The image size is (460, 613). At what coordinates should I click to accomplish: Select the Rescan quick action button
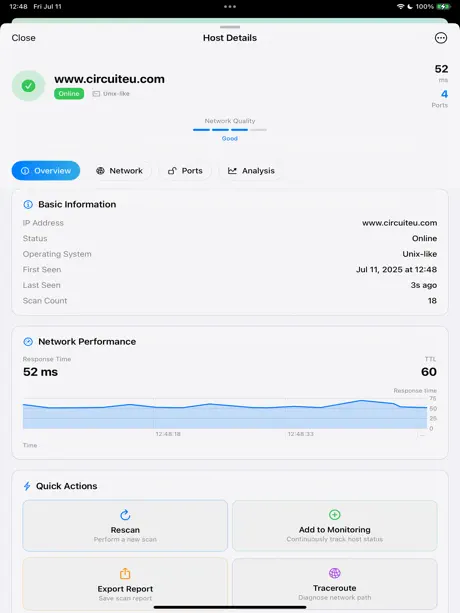pos(125,525)
